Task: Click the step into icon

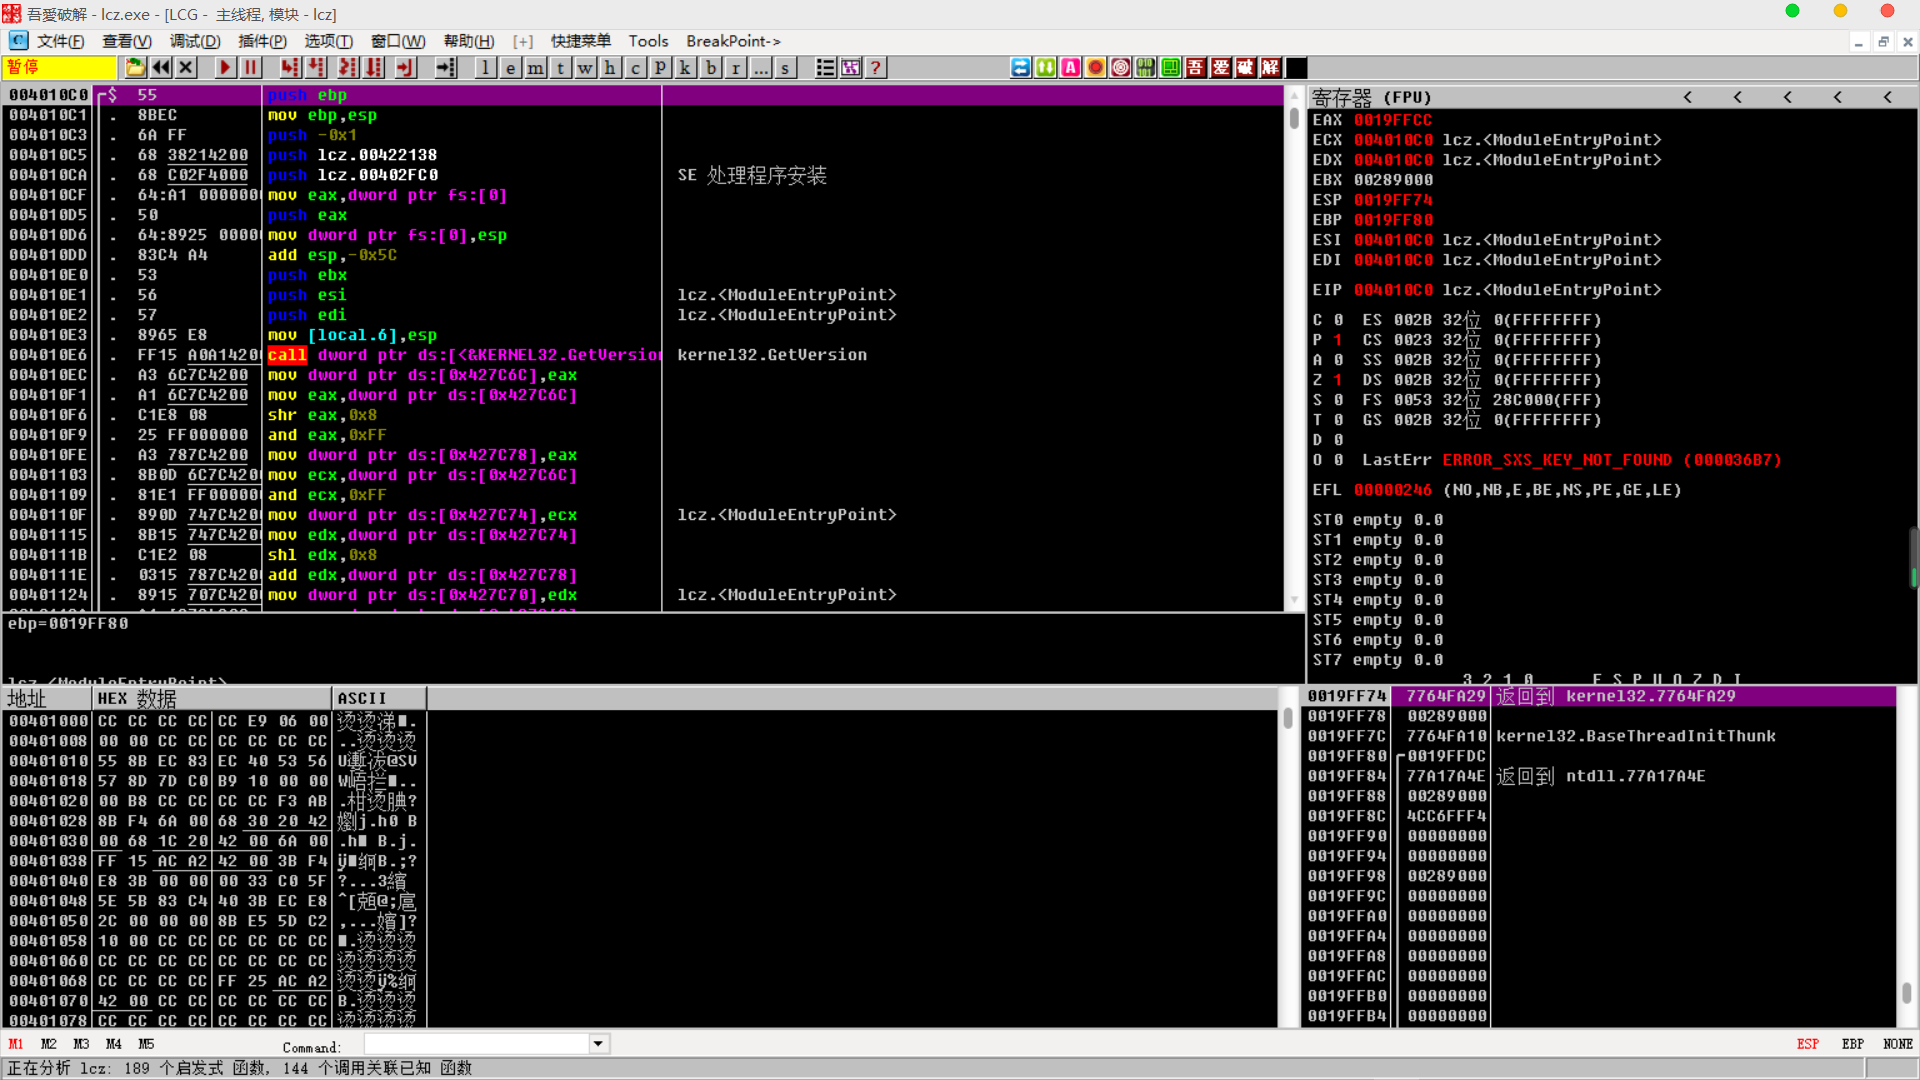Action: [x=290, y=68]
